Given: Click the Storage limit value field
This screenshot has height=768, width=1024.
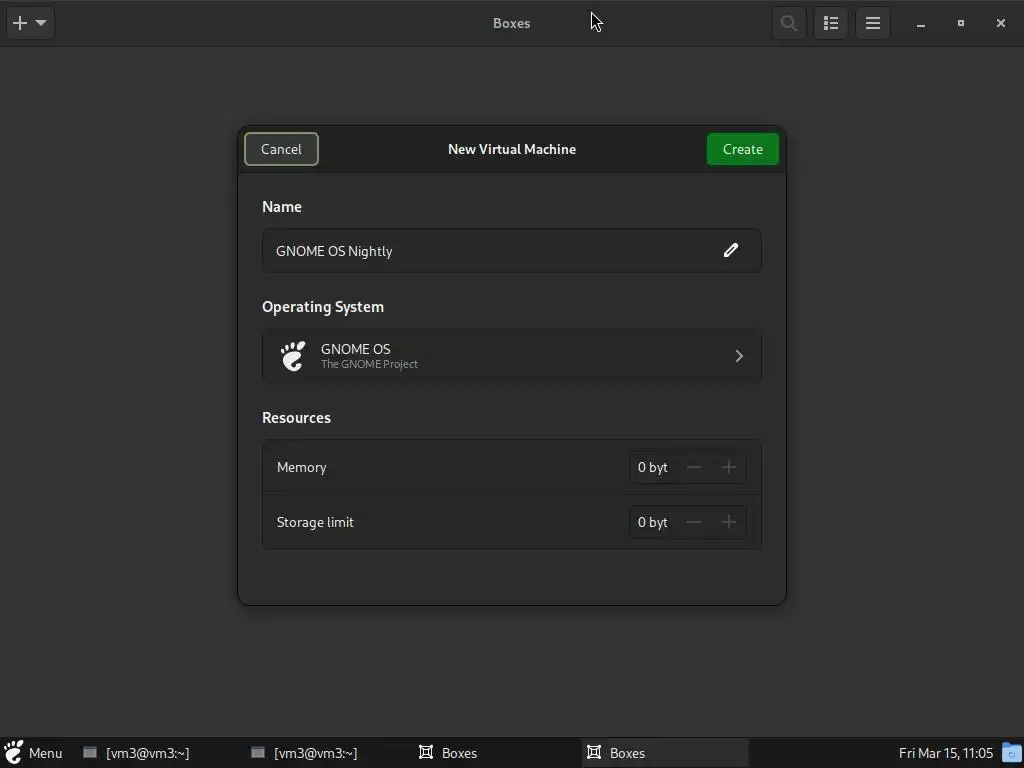Looking at the screenshot, I should [x=653, y=522].
